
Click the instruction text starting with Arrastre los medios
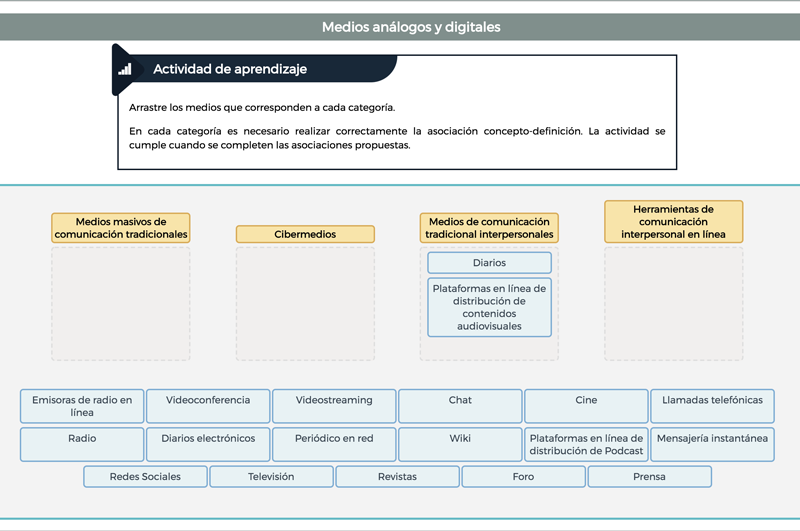point(262,108)
